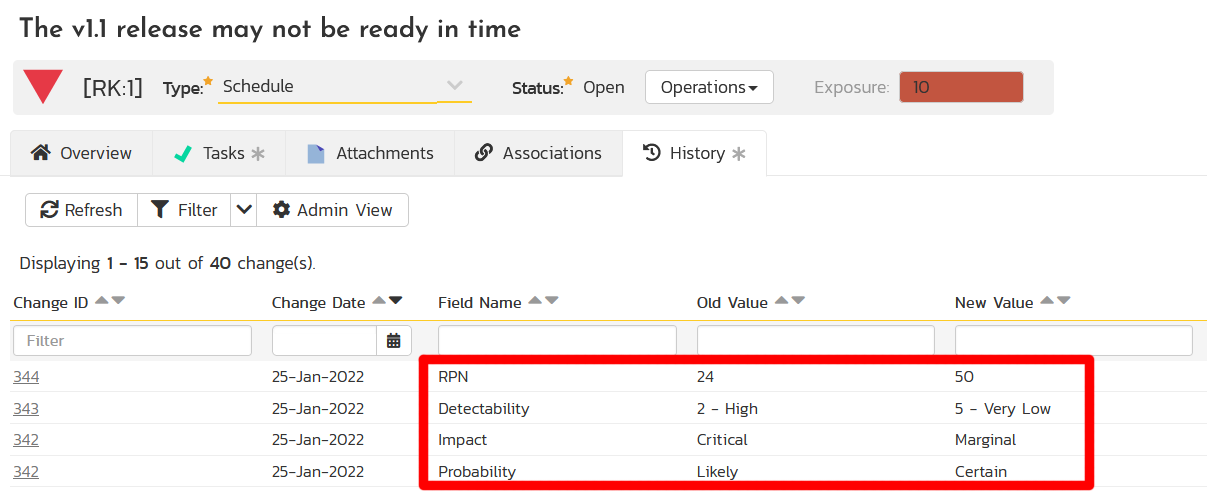Sort Change ID column ascending arrow
Screen dimensions: 1207x491
pyautogui.click(x=102, y=301)
